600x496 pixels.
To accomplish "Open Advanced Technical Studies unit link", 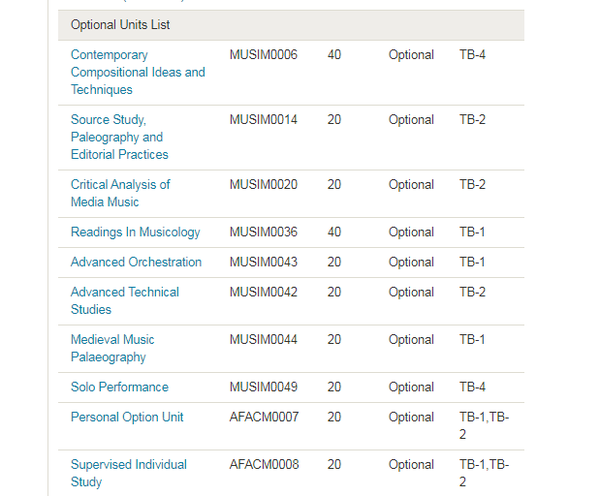I will tap(125, 300).
